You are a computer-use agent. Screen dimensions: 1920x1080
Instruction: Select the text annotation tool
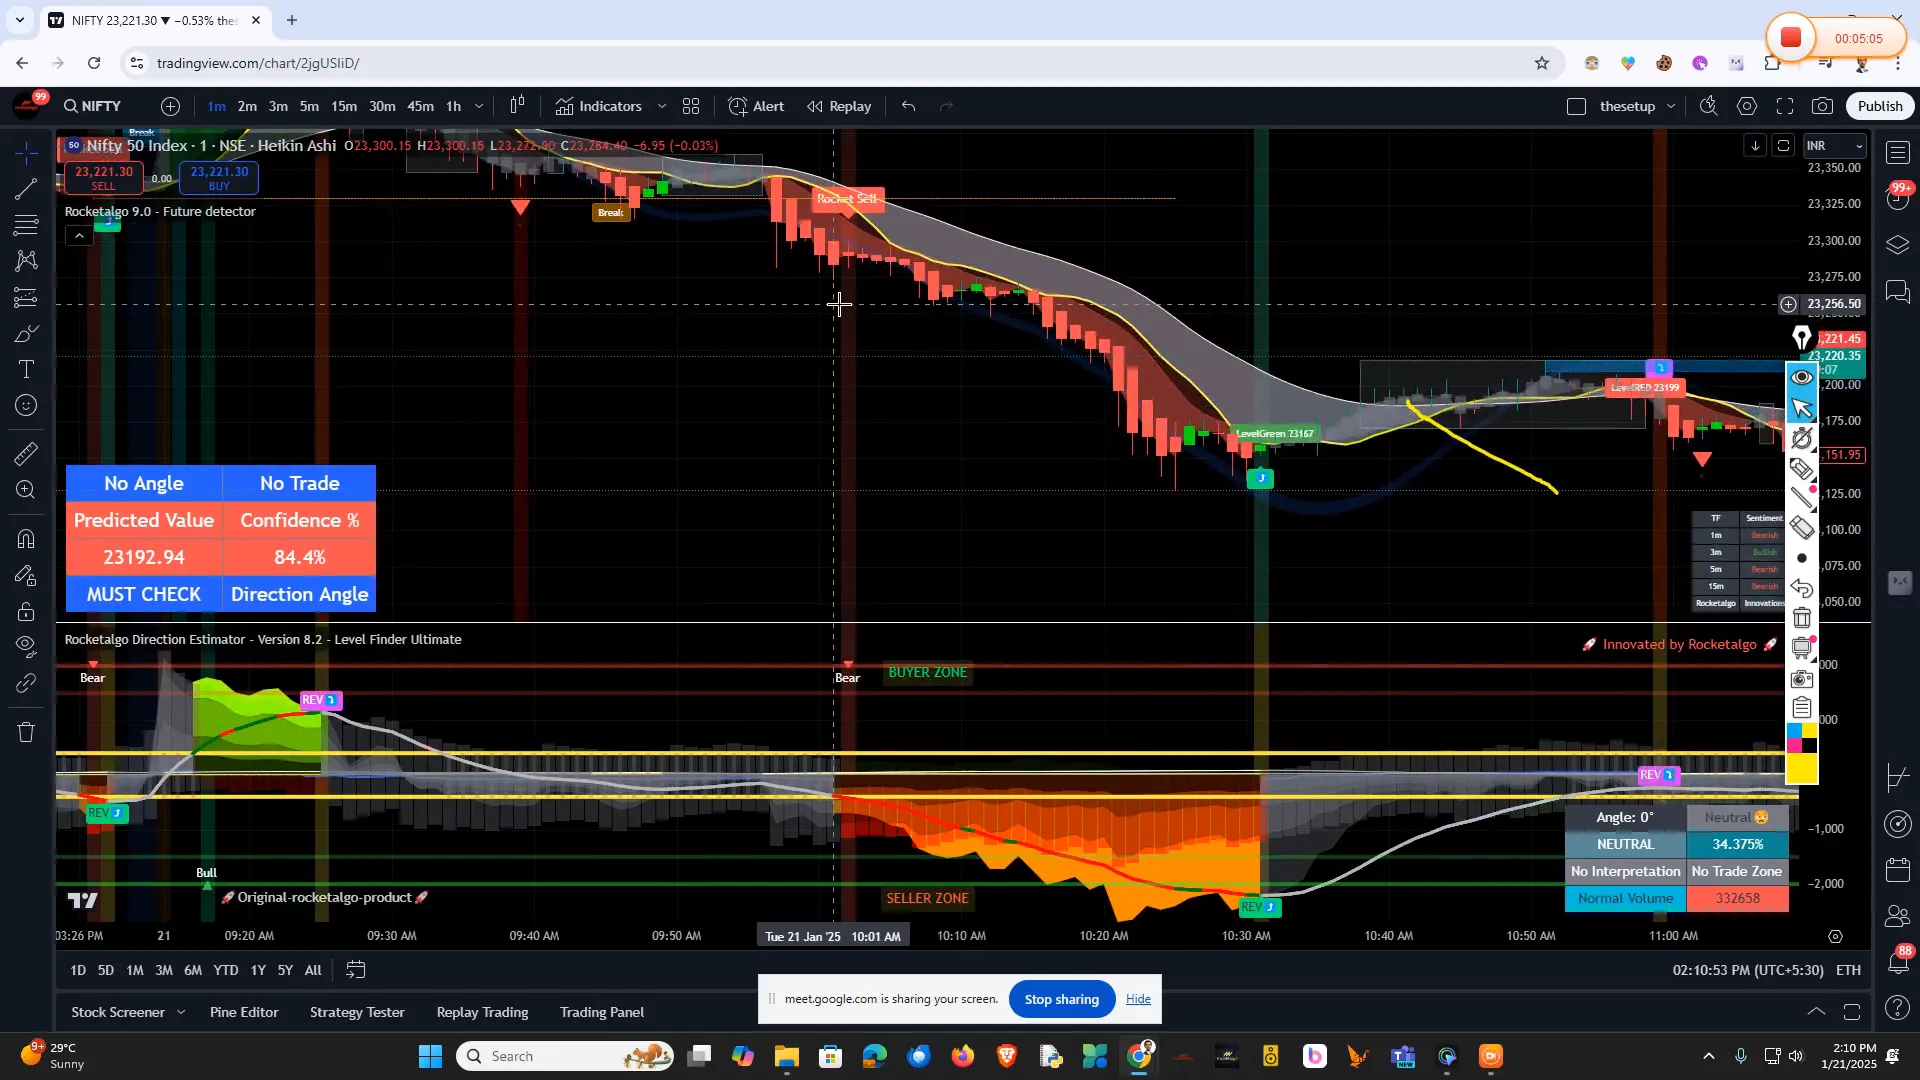click(27, 369)
